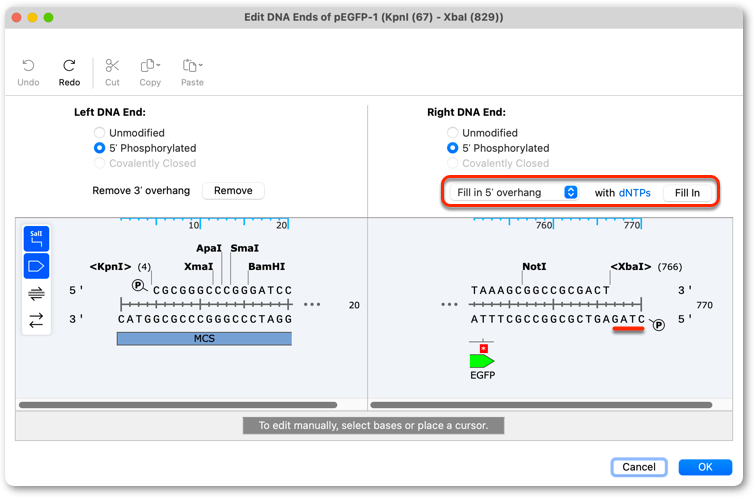Click the KpnI enzyme site label
Image resolution: width=754 pixels, height=497 pixels.
pos(111,267)
